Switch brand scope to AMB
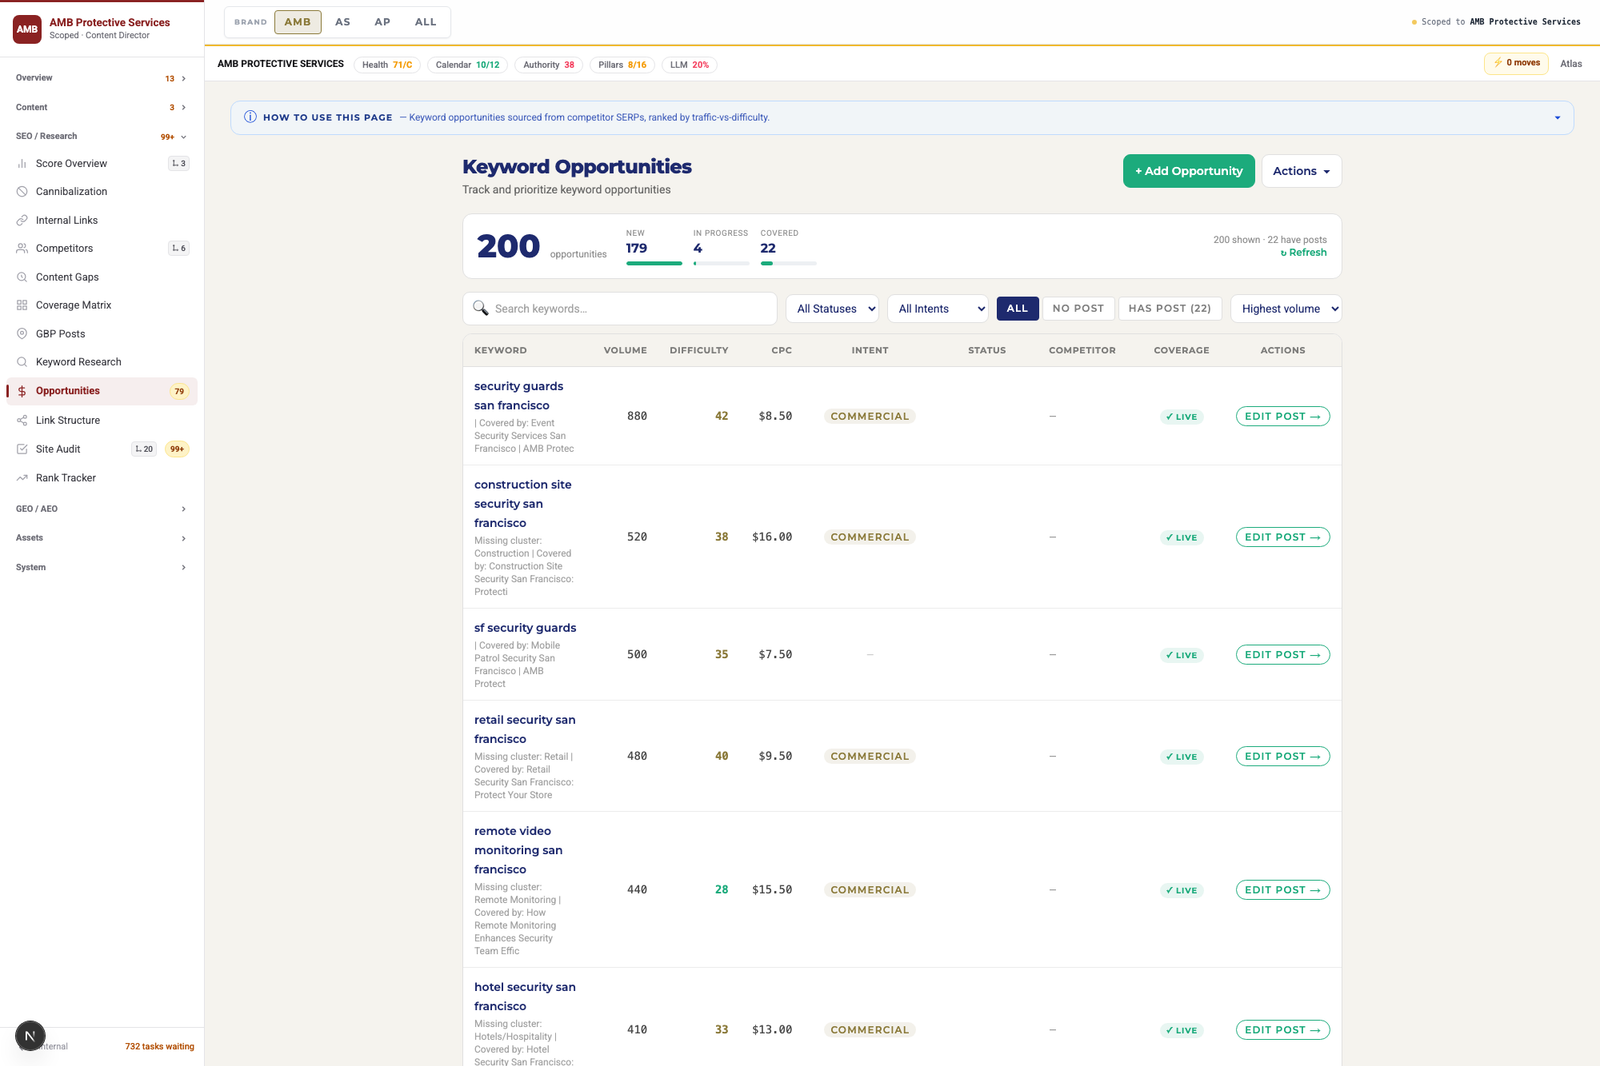The width and height of the screenshot is (1600, 1066). pyautogui.click(x=298, y=22)
